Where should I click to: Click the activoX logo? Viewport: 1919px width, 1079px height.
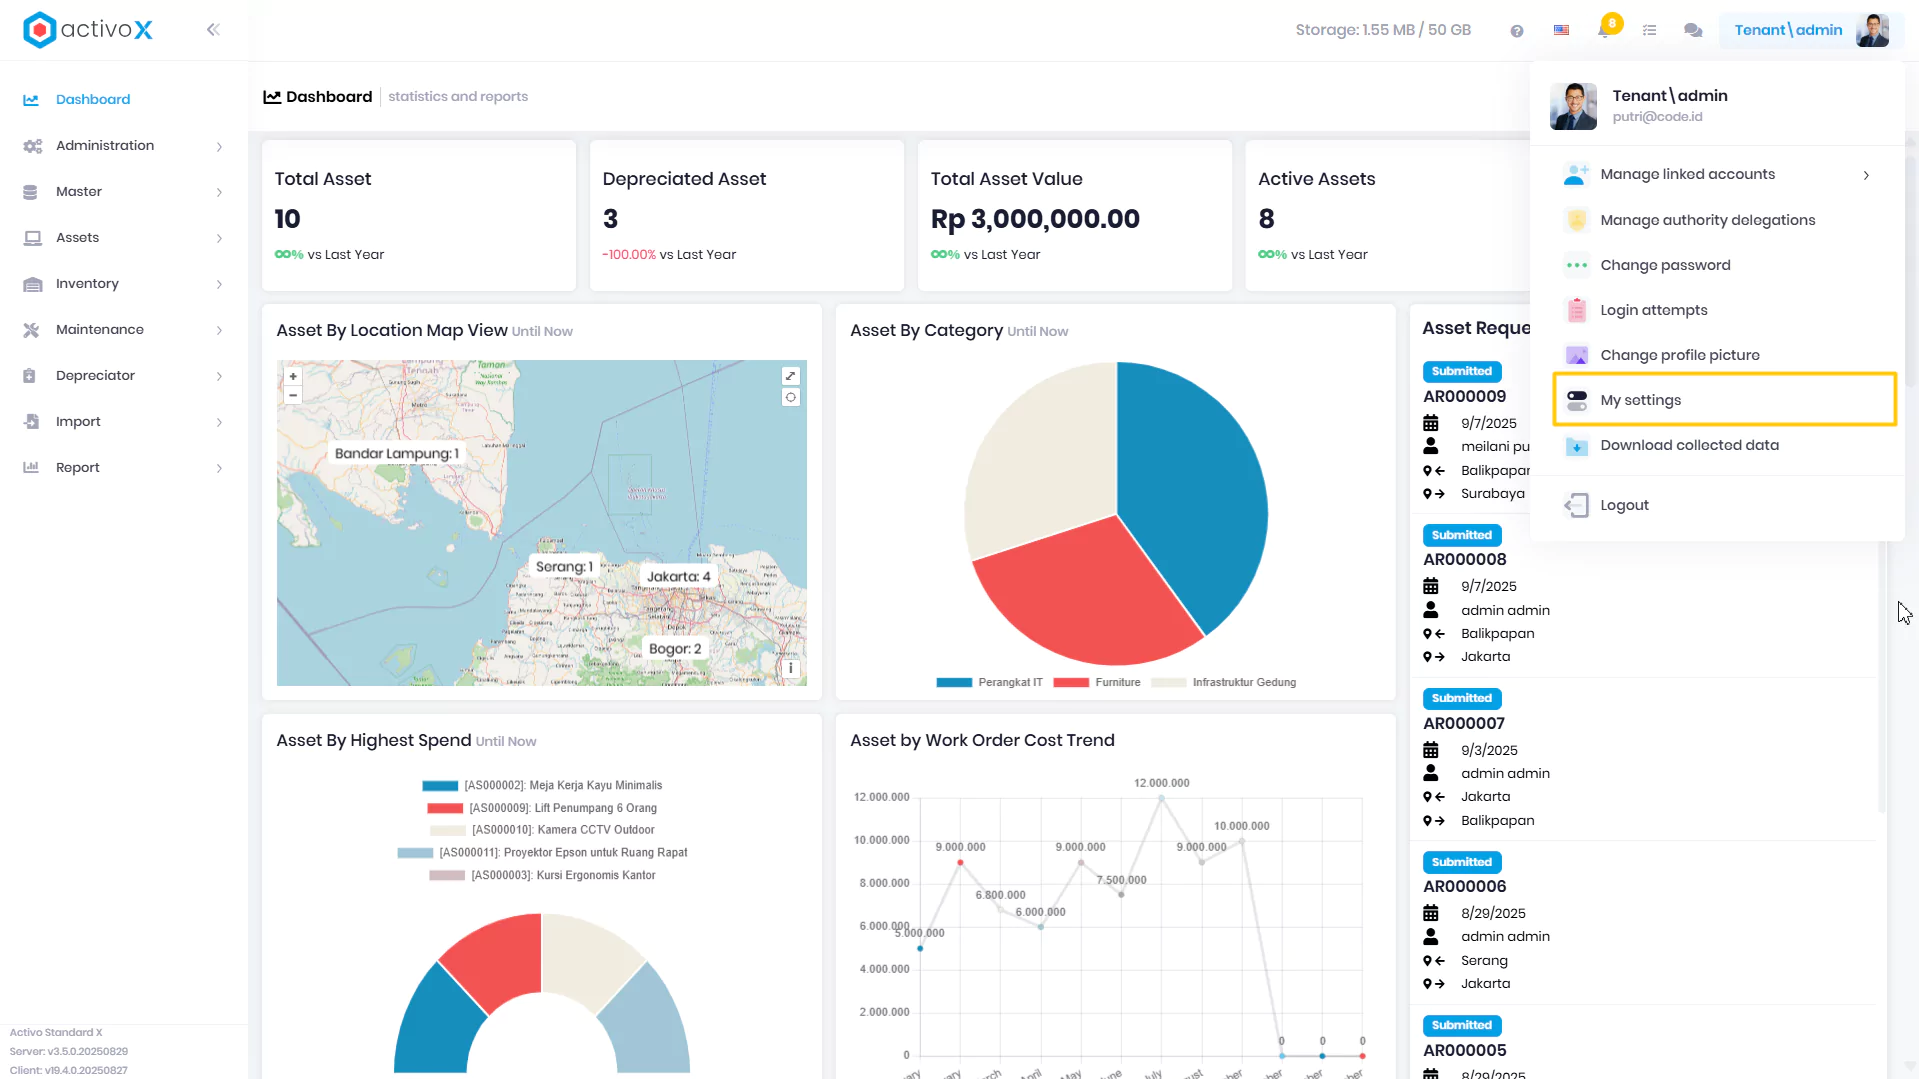[x=88, y=30]
